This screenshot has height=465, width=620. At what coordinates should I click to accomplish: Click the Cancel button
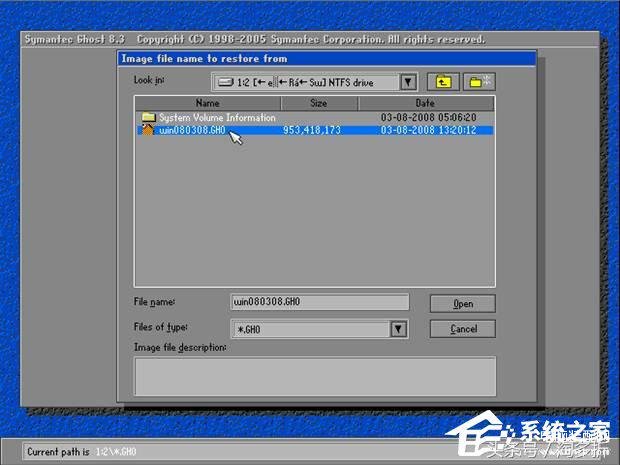(x=463, y=329)
